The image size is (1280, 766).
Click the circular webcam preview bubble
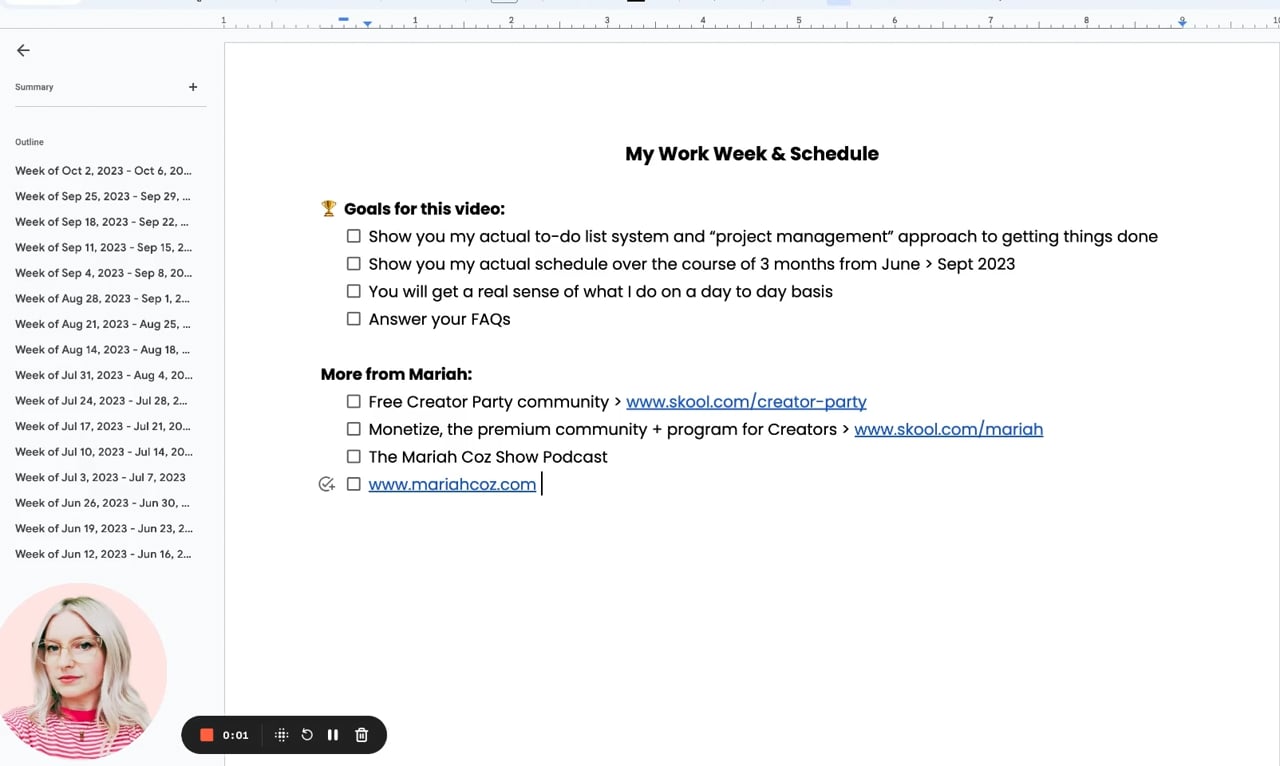(x=84, y=670)
